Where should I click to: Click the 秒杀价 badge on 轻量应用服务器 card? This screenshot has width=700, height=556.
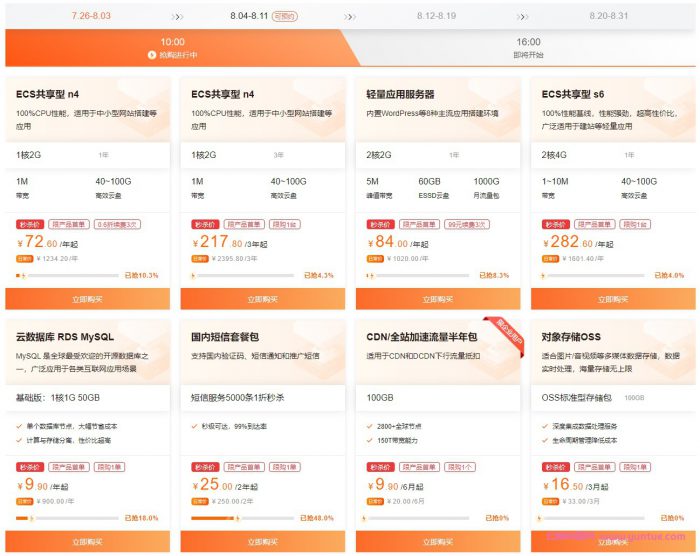pos(379,225)
